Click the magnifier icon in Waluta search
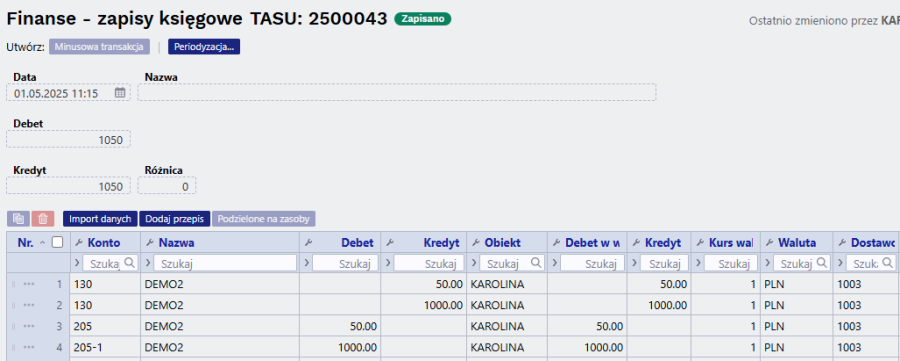900x361 pixels. point(821,263)
